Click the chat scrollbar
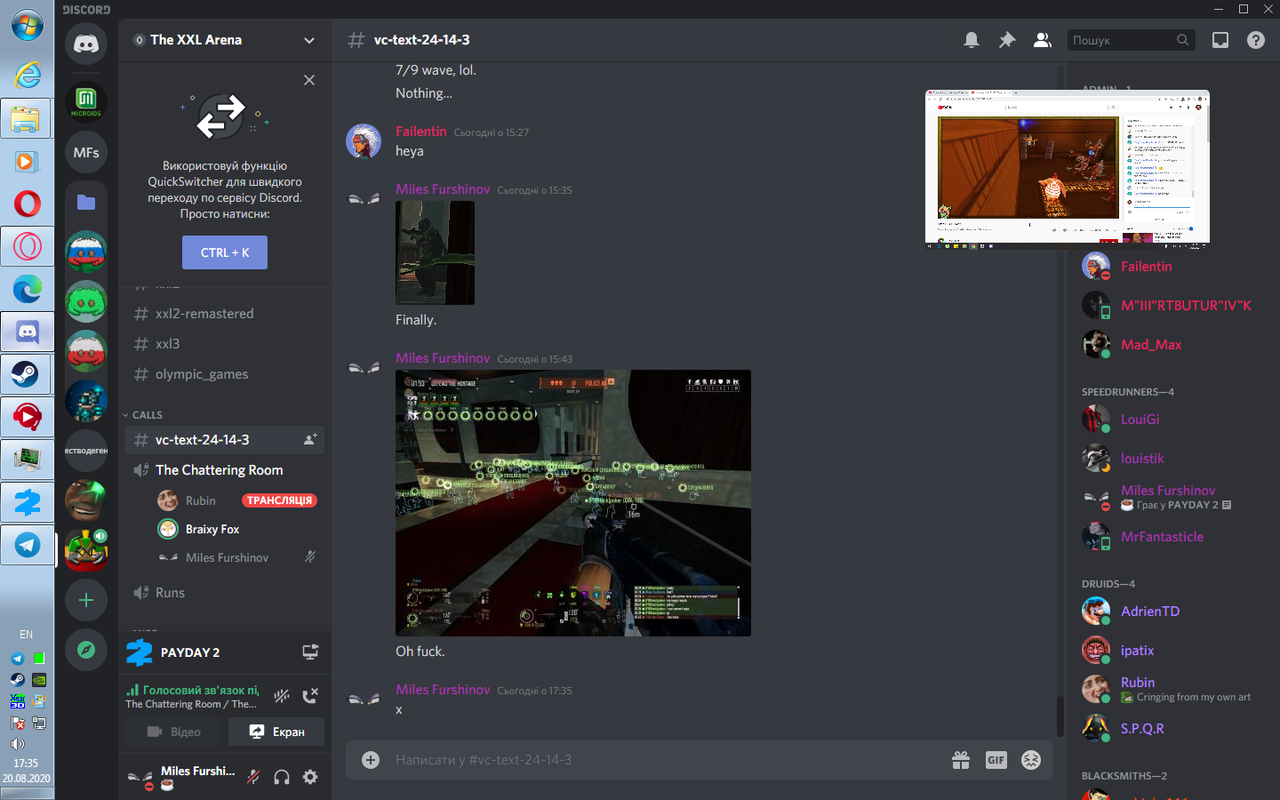The image size is (1280, 800). click(1060, 716)
